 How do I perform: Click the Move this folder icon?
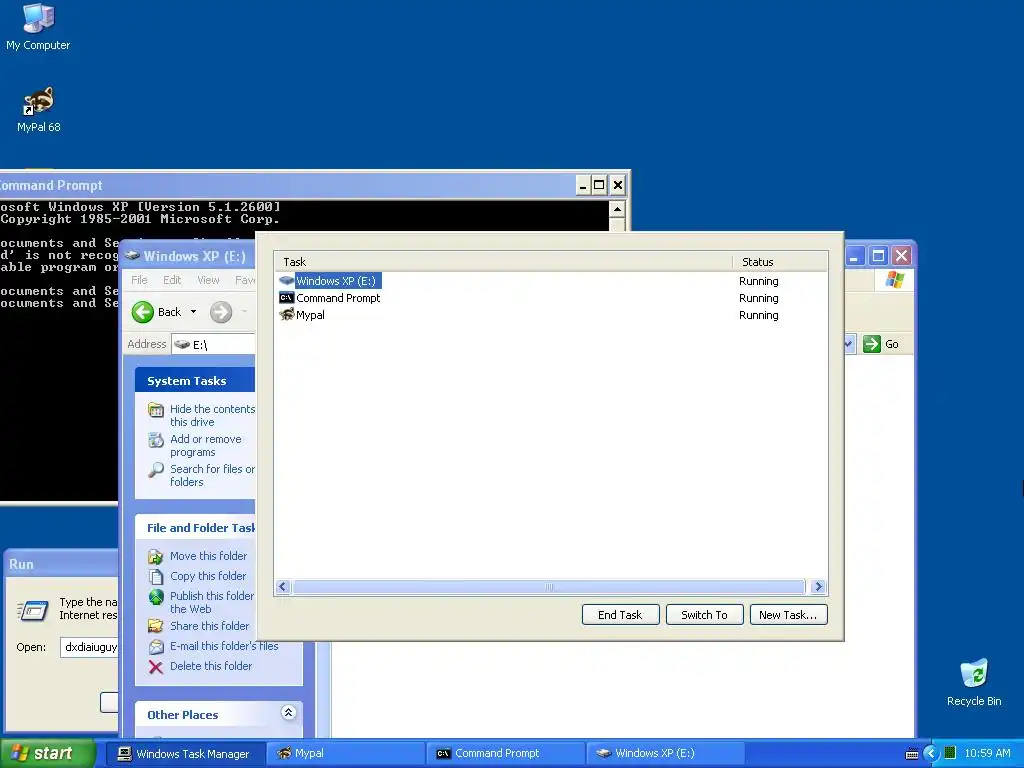click(155, 556)
